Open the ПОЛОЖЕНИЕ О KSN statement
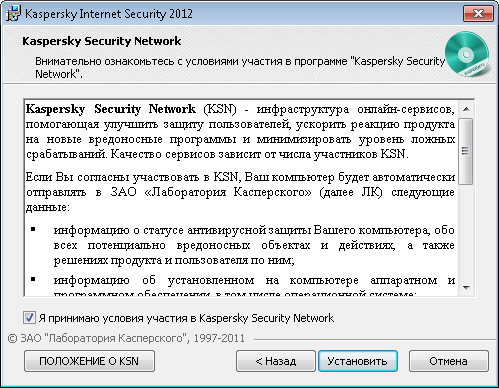This screenshot has height=388, width=499. click(x=89, y=361)
